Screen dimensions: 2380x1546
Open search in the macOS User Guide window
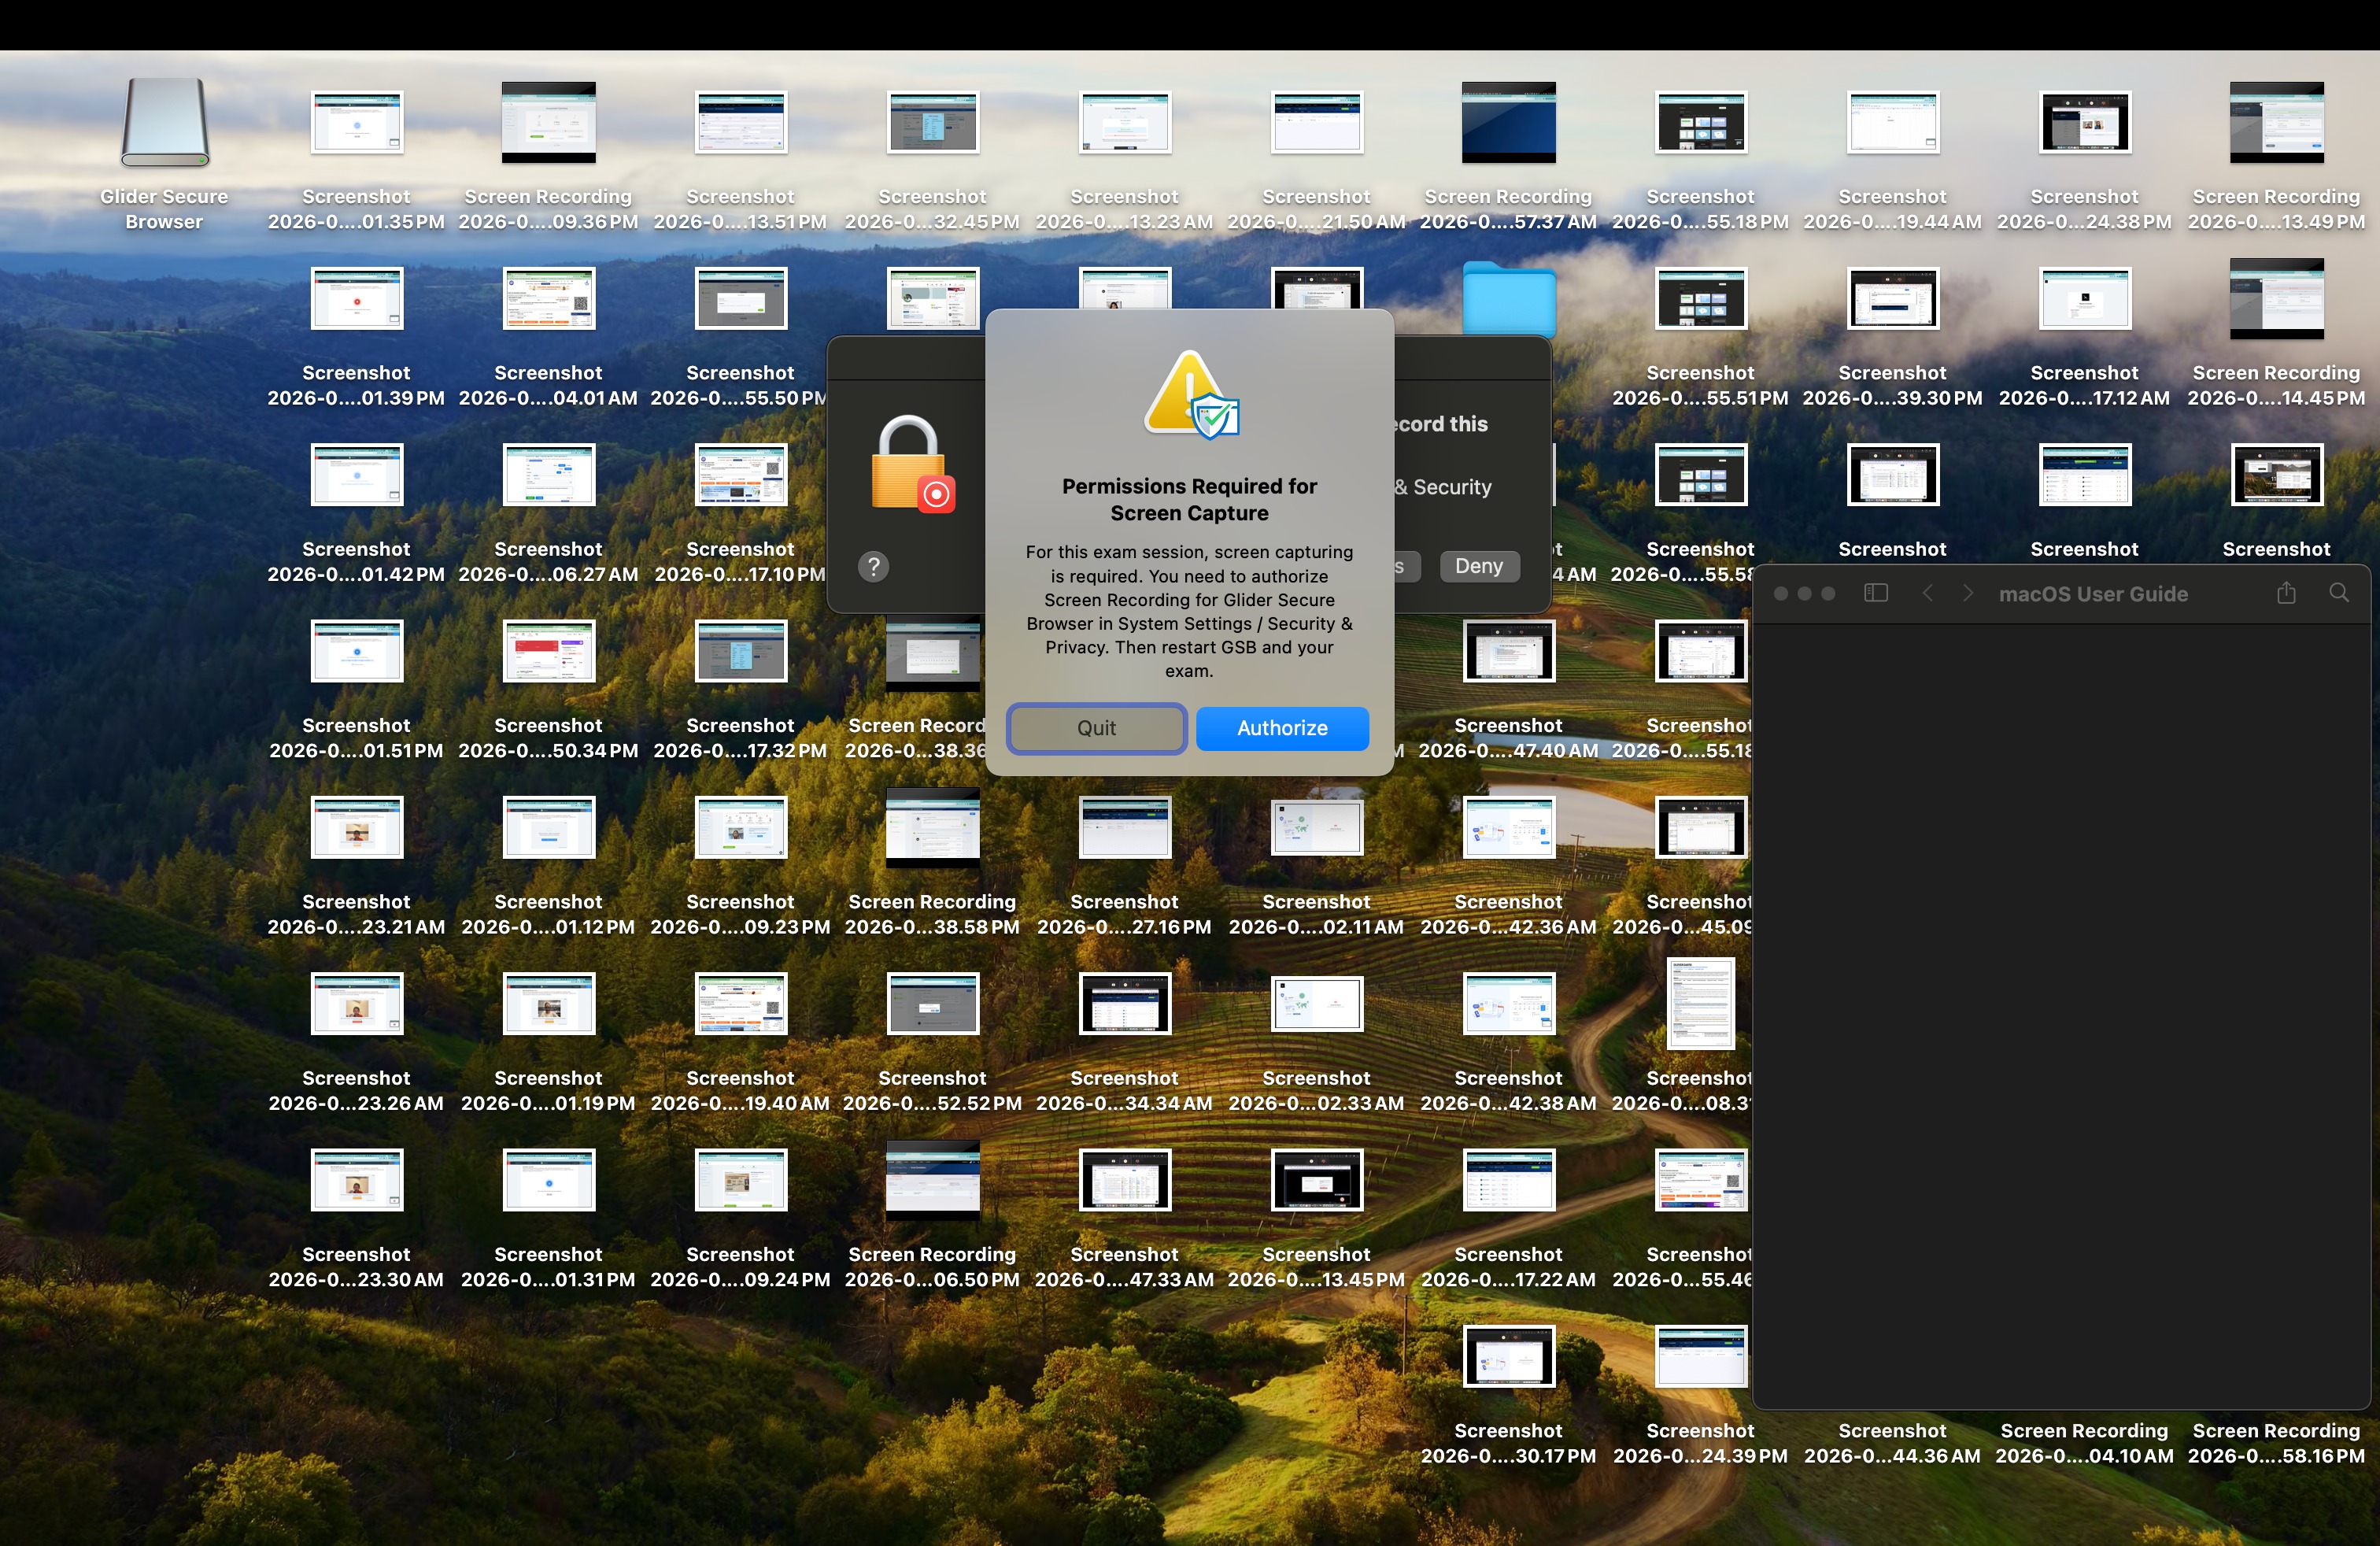[x=2339, y=593]
